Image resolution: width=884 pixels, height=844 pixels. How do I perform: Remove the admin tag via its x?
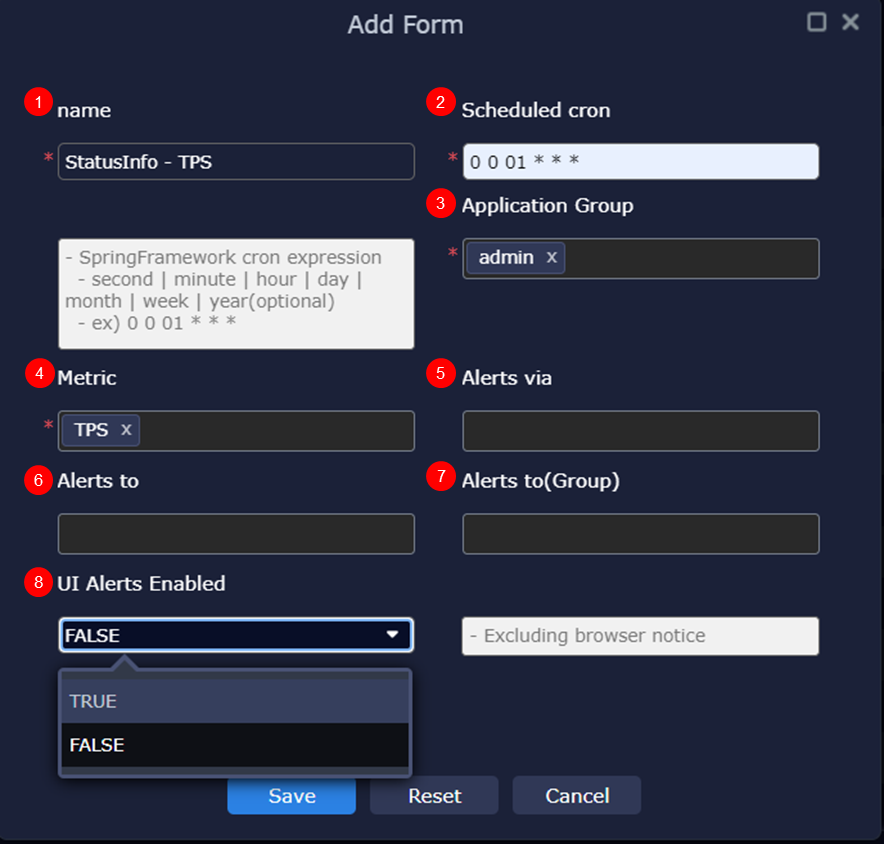[551, 258]
